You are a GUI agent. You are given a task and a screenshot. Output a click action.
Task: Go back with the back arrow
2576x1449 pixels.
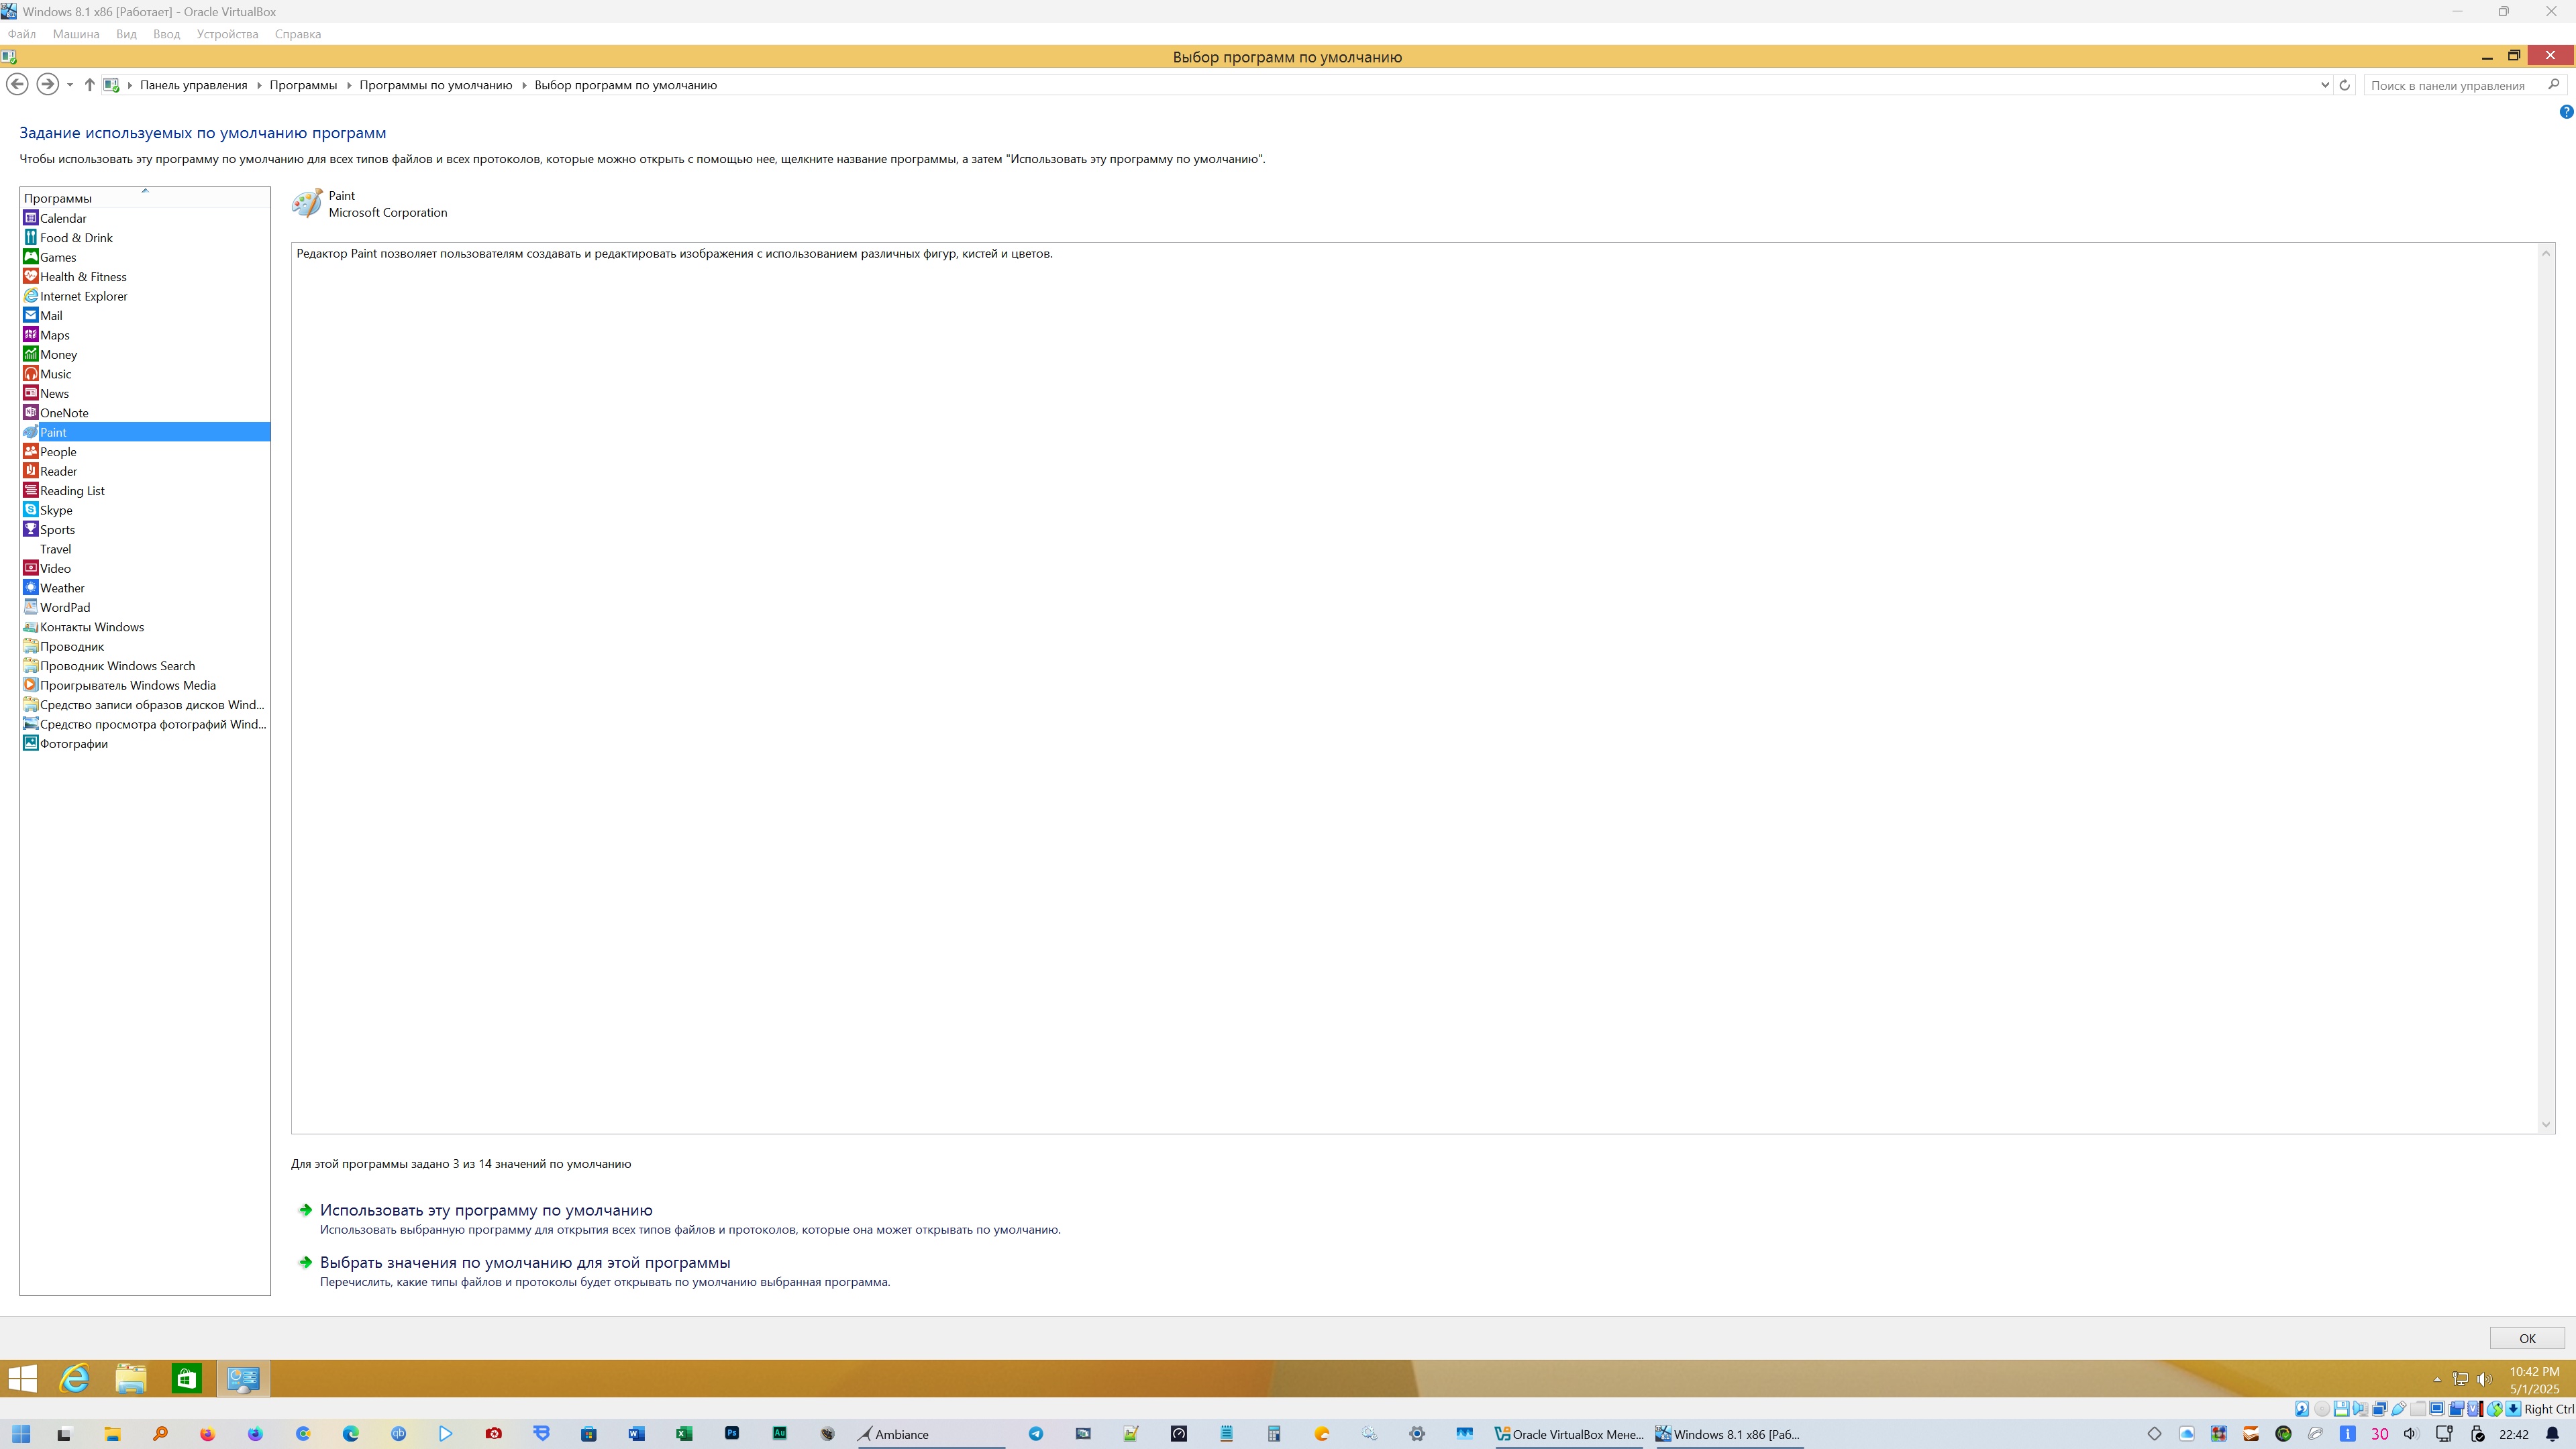17,85
